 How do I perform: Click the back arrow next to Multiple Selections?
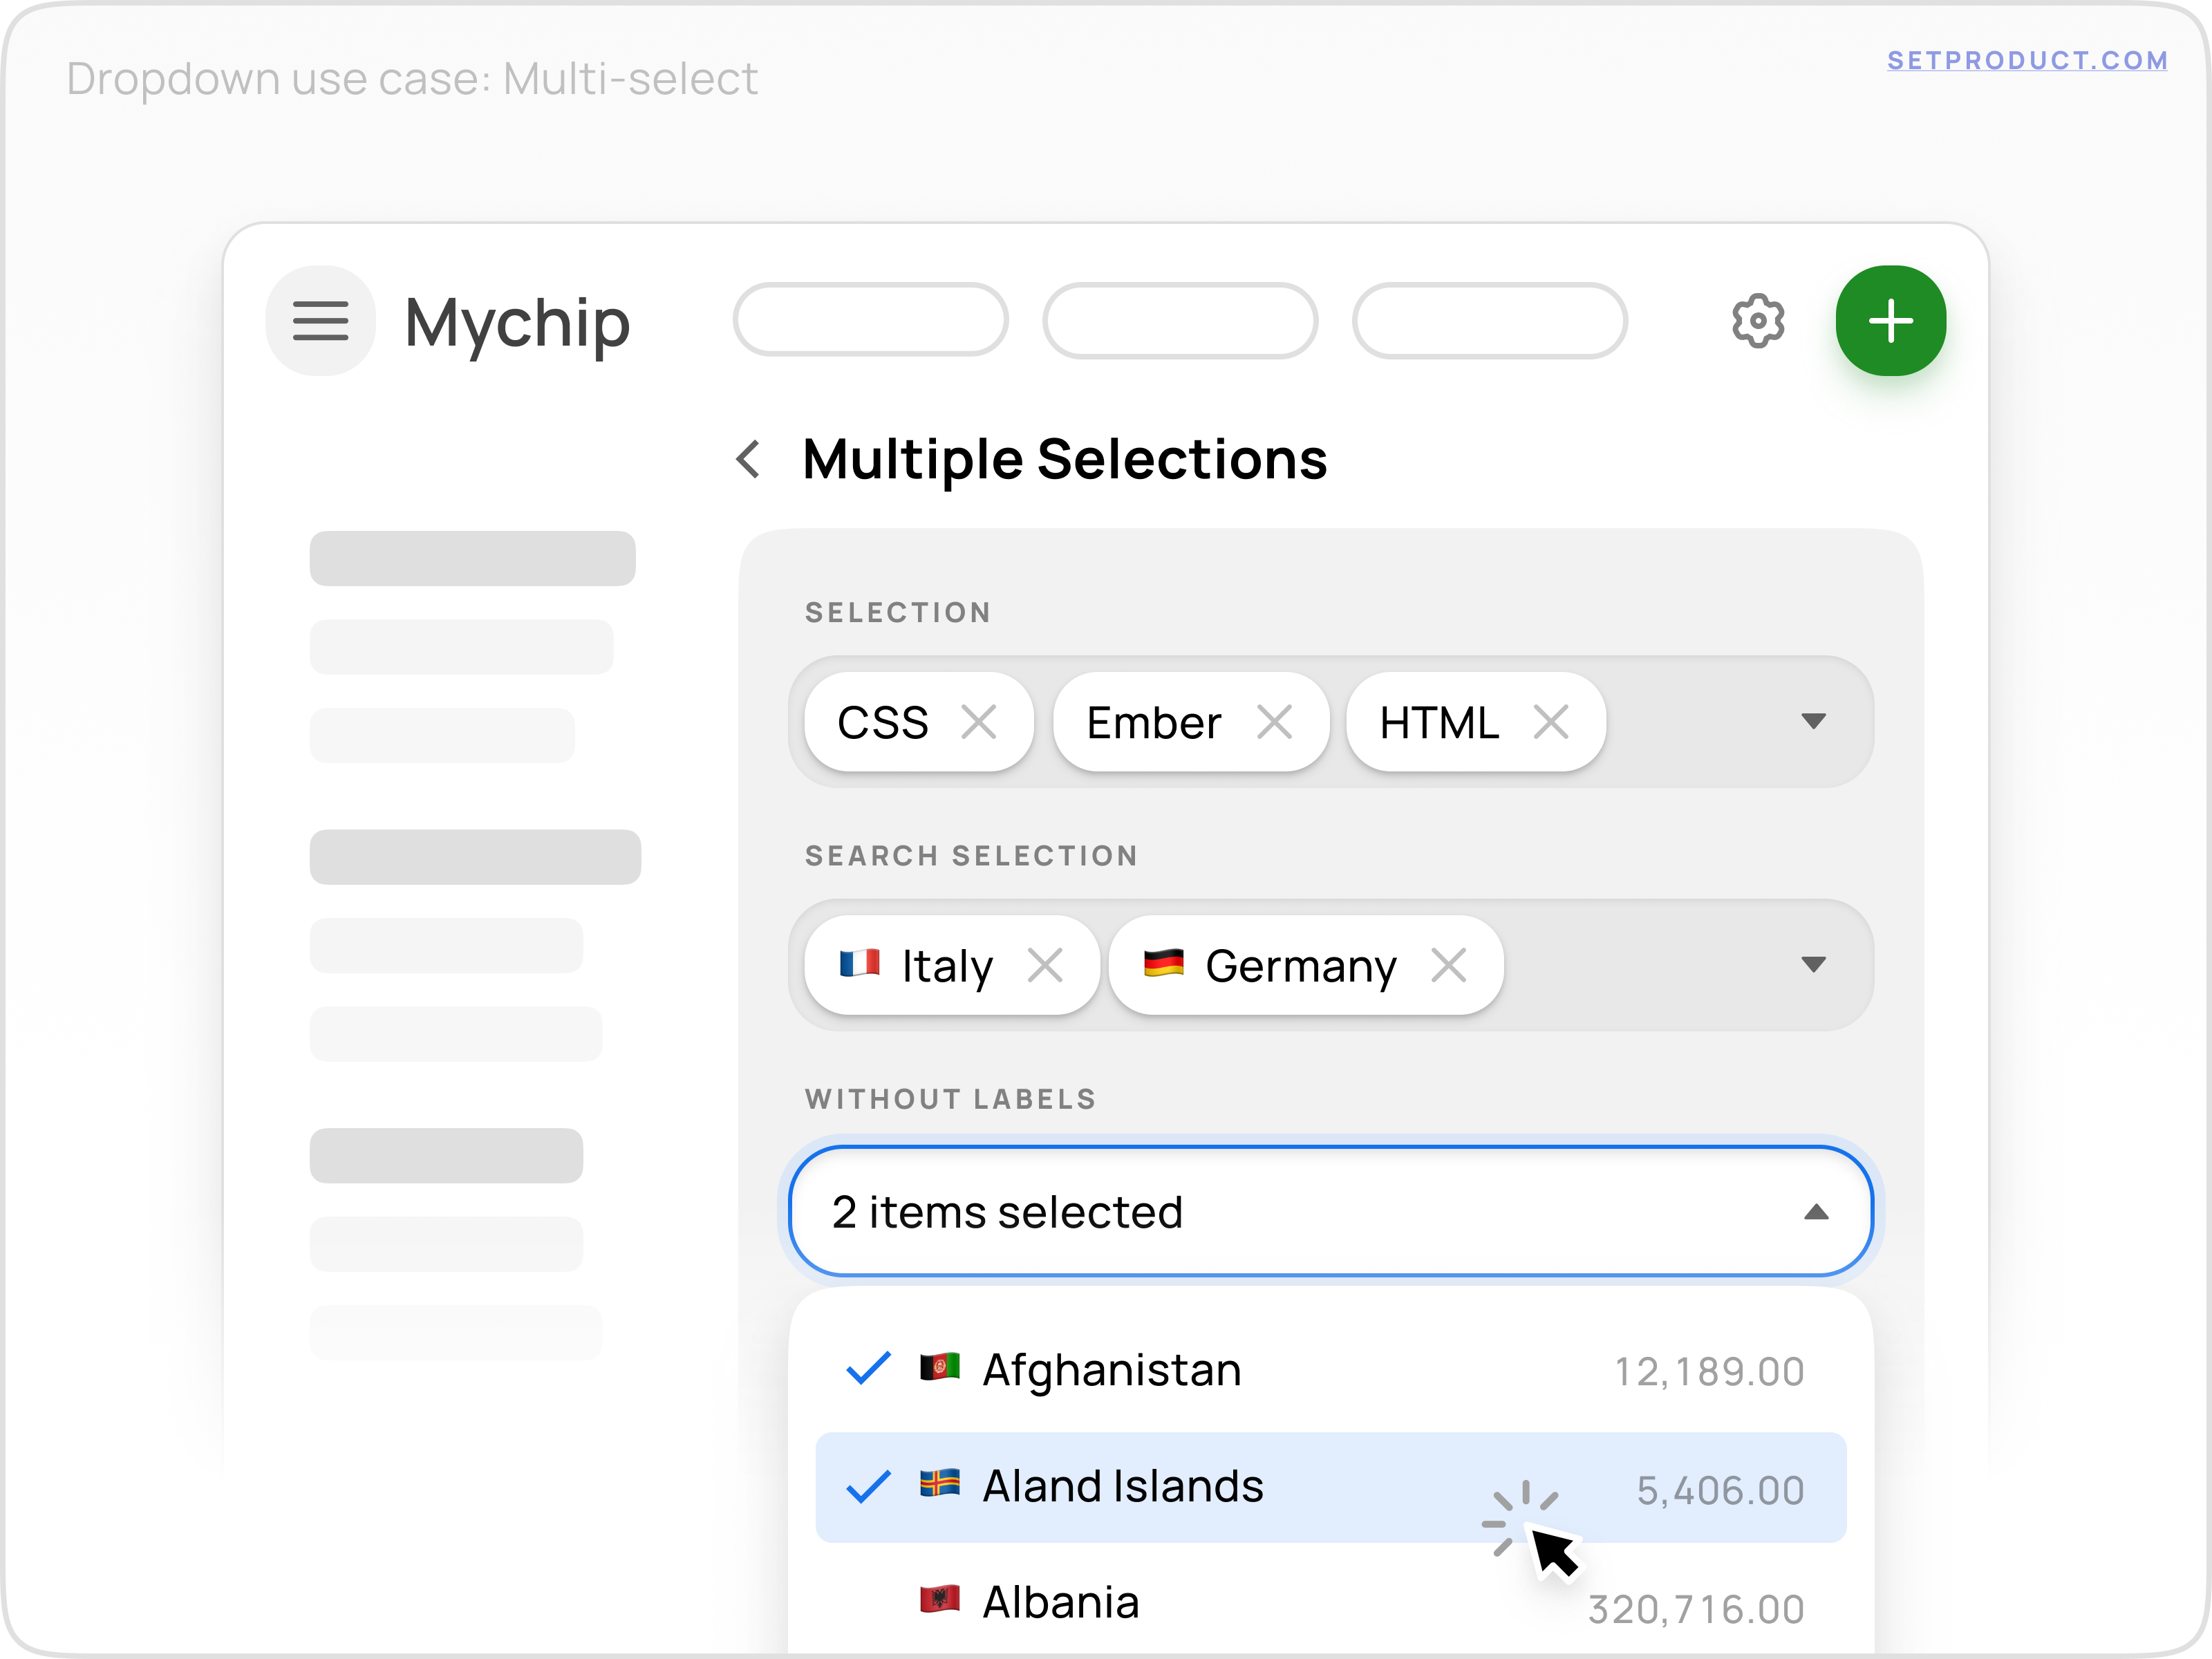(x=748, y=460)
